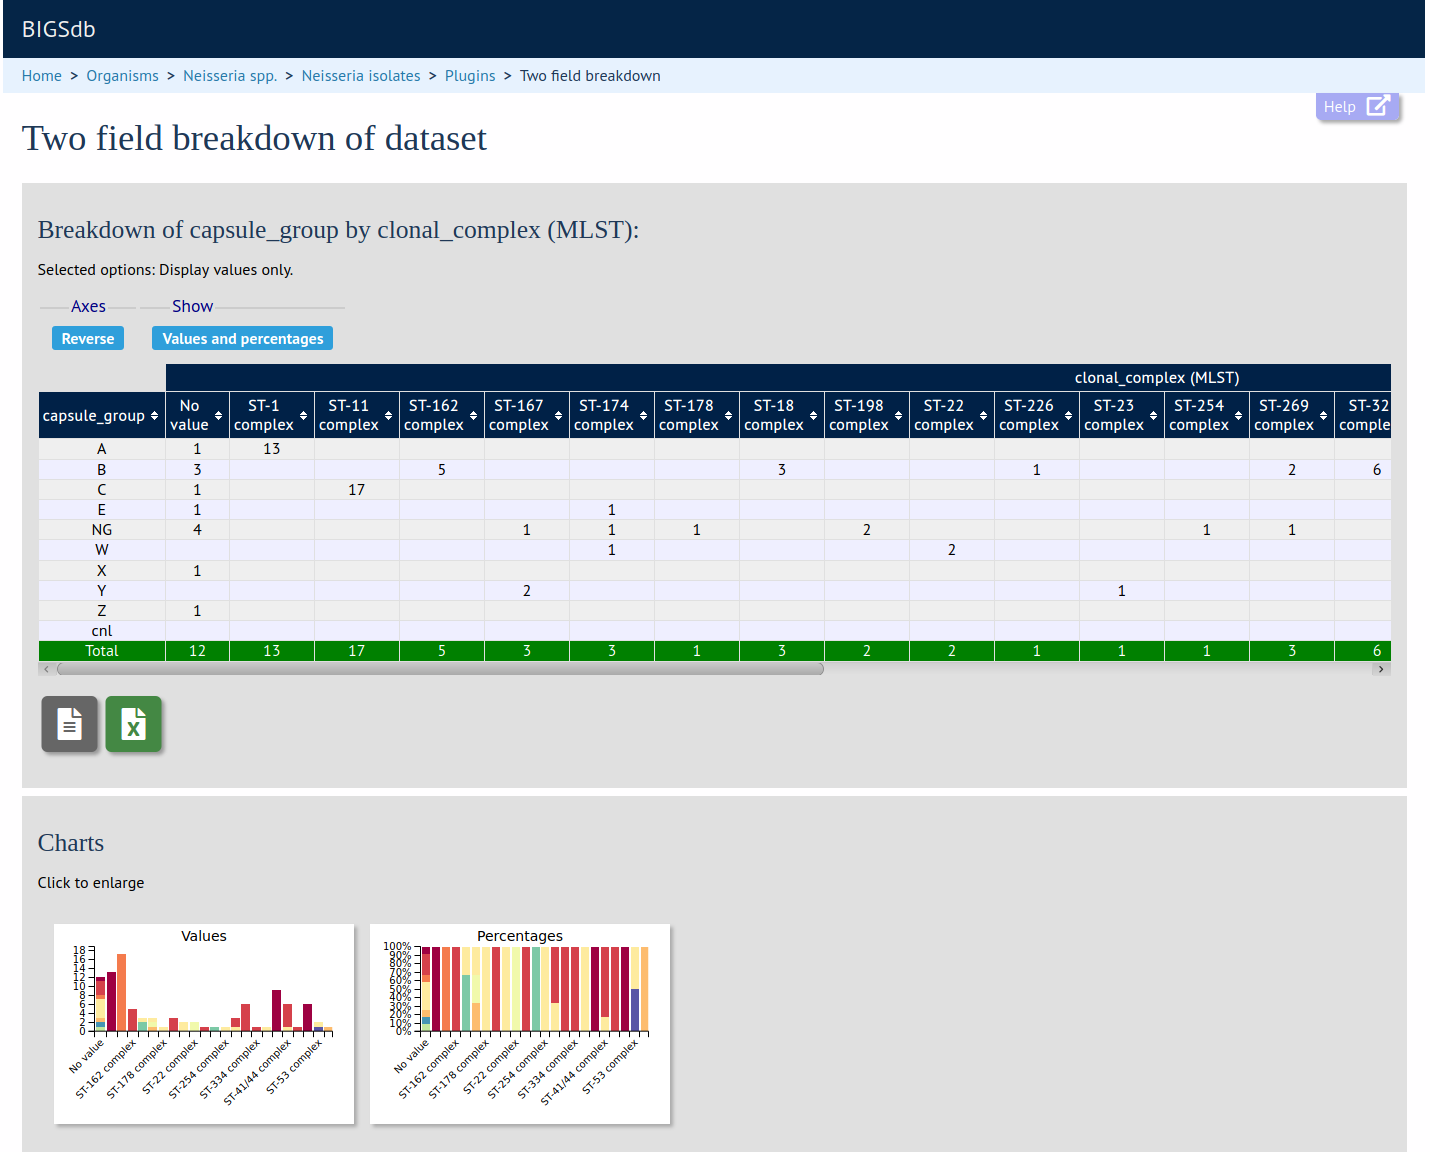
Task: Click right arrow of table scrollbar
Action: click(x=1381, y=669)
